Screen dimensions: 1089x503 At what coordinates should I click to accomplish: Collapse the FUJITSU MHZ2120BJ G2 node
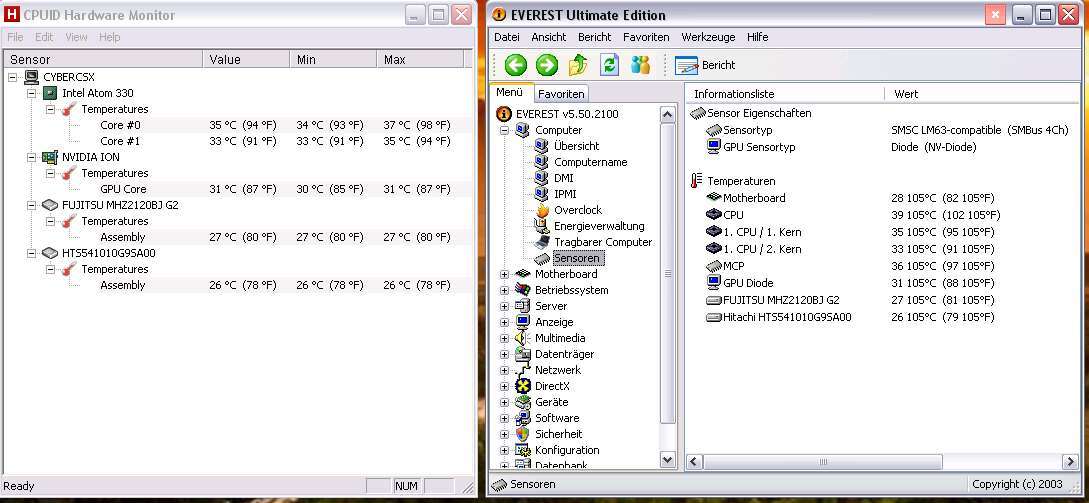[31, 205]
